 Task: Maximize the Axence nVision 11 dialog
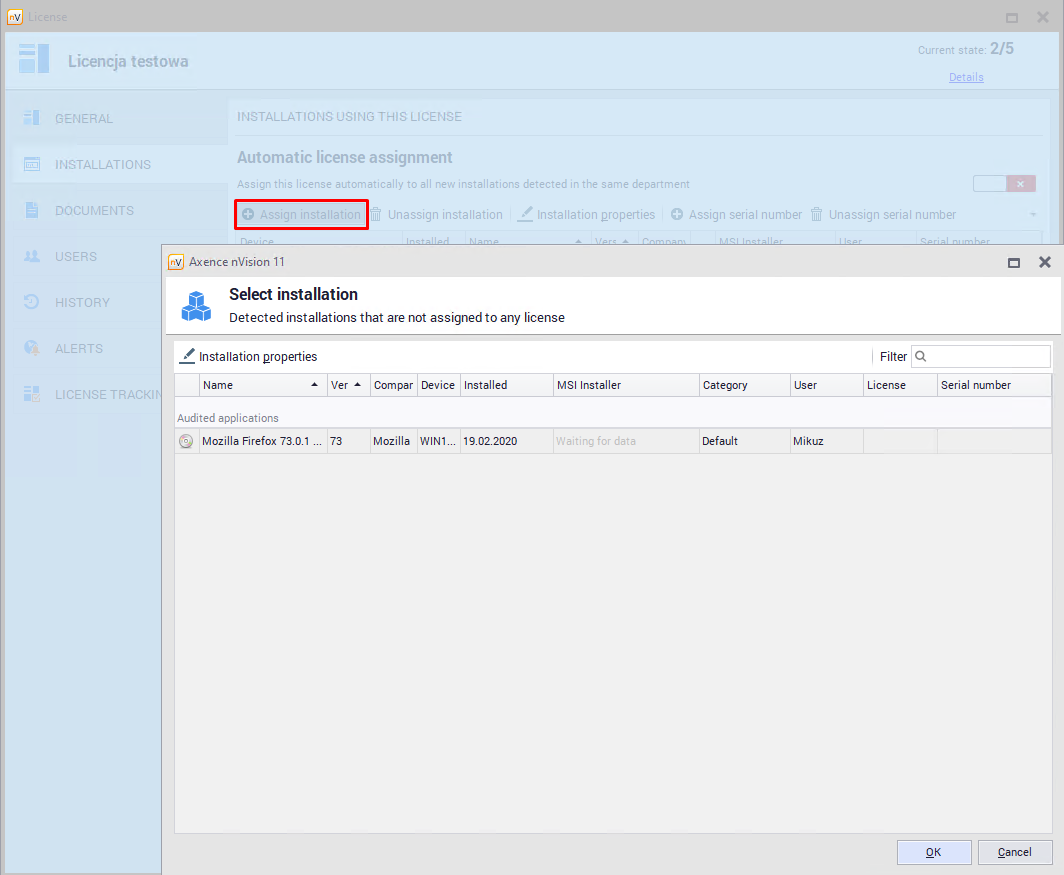tap(1014, 262)
